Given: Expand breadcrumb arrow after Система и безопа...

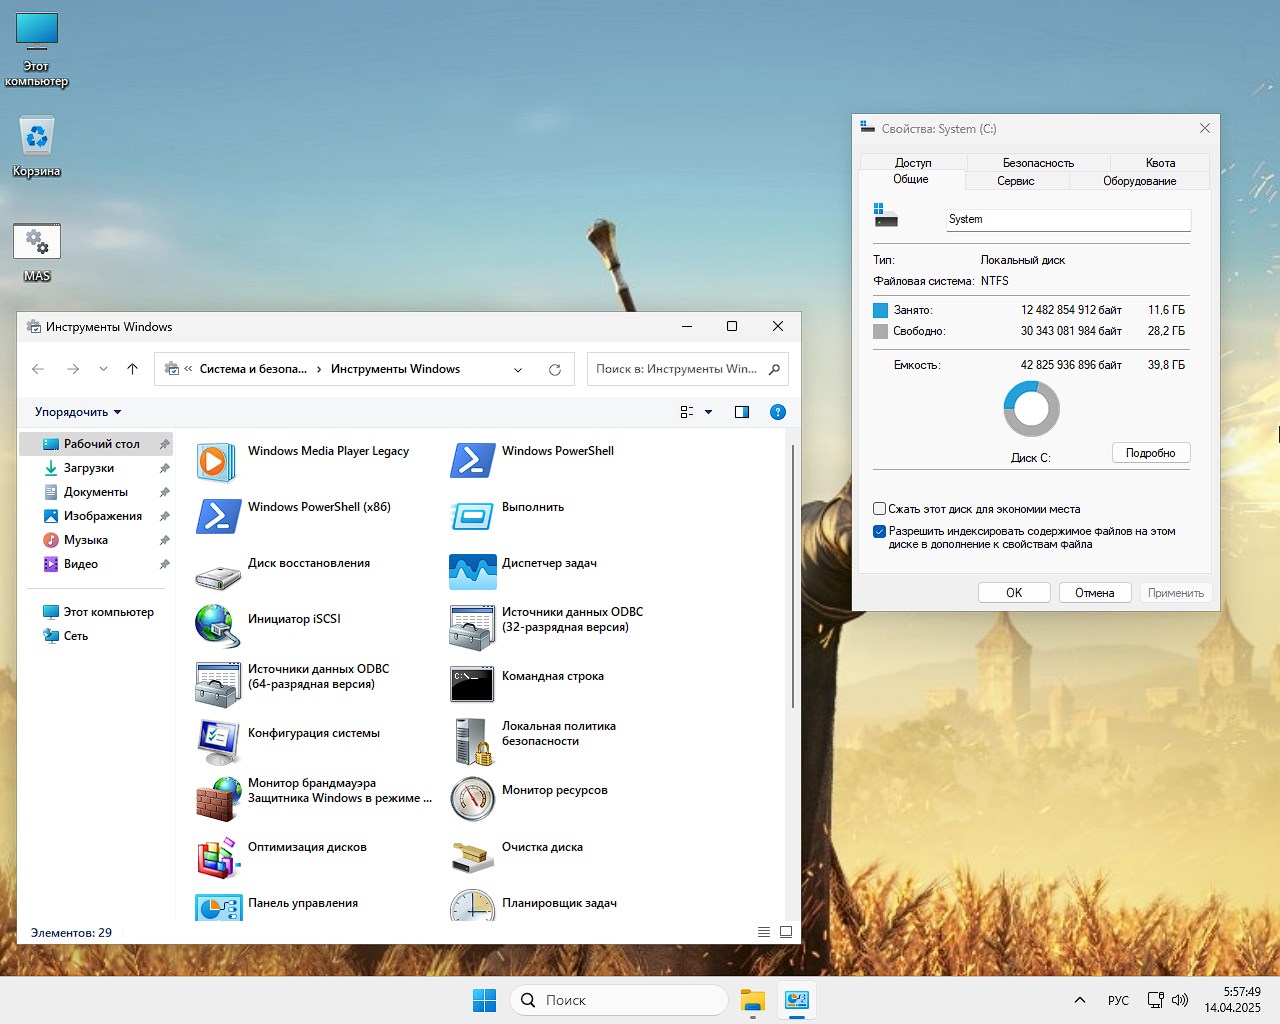Looking at the screenshot, I should 319,369.
